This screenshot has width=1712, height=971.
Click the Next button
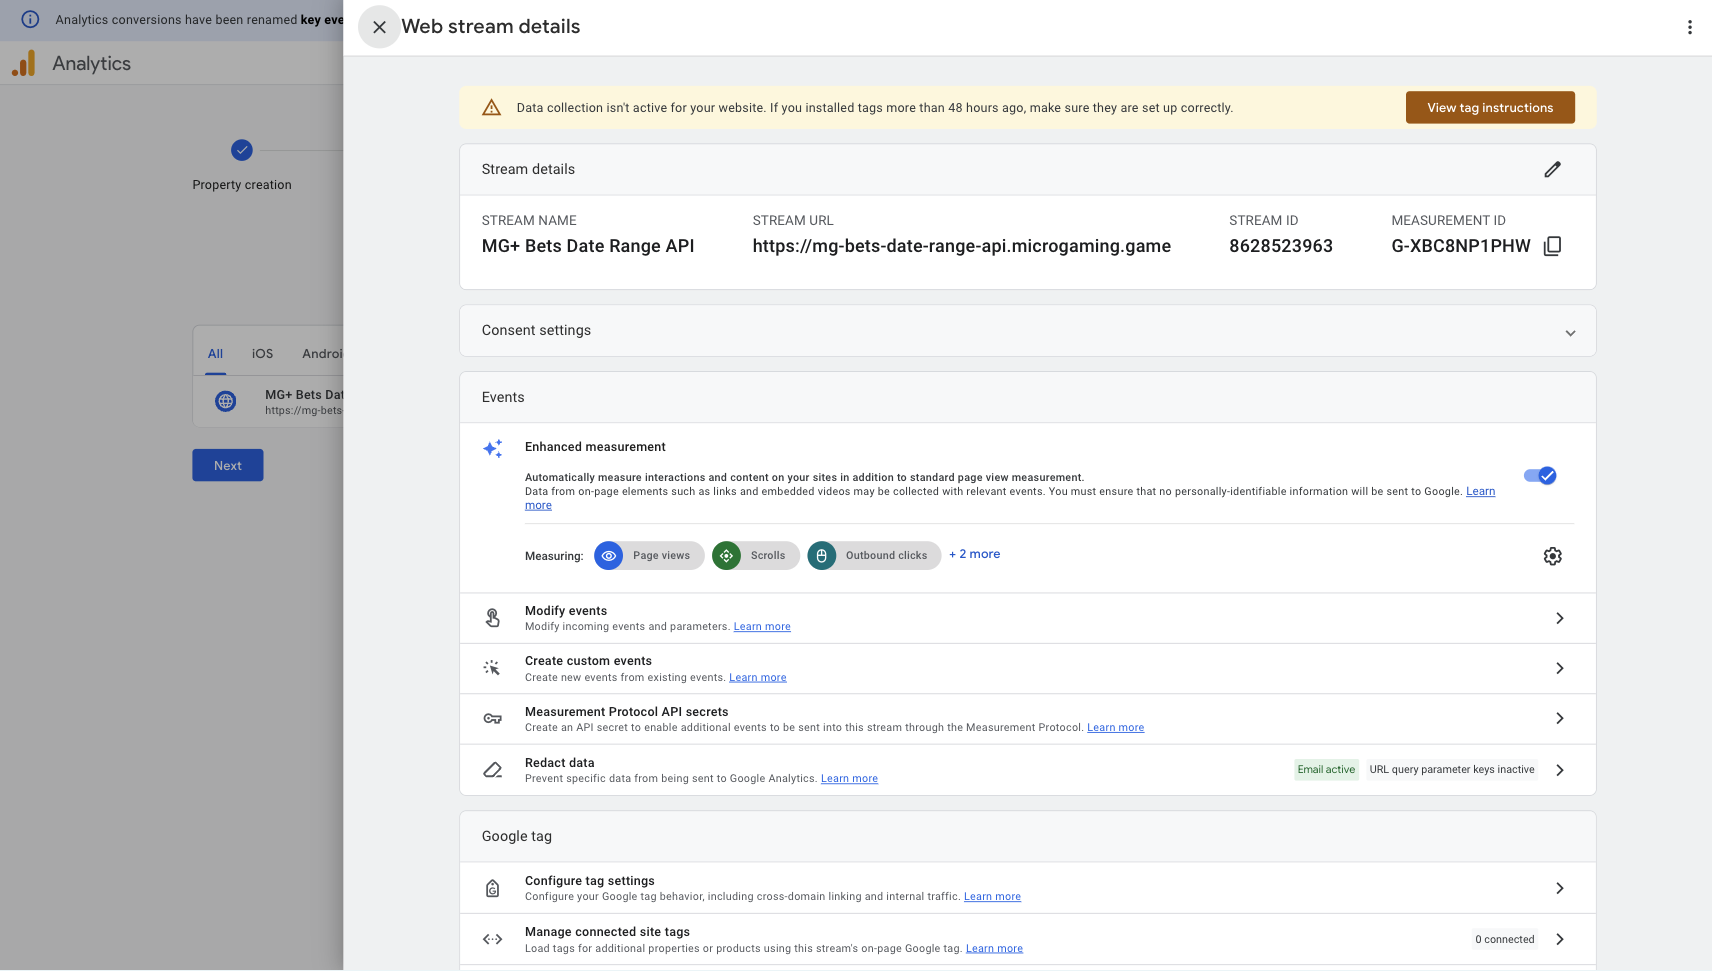tap(228, 465)
